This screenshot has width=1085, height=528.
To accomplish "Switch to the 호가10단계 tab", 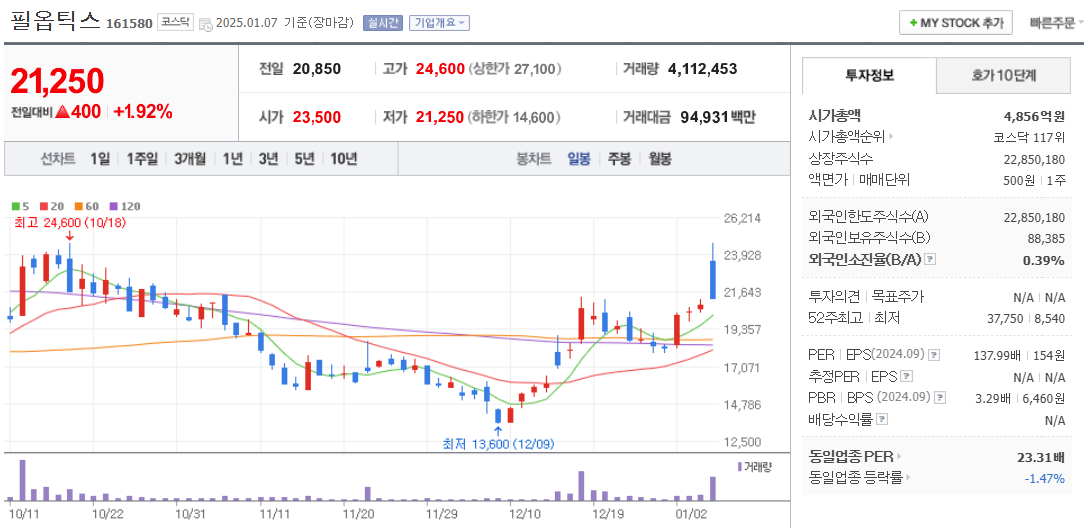I will (1003, 76).
